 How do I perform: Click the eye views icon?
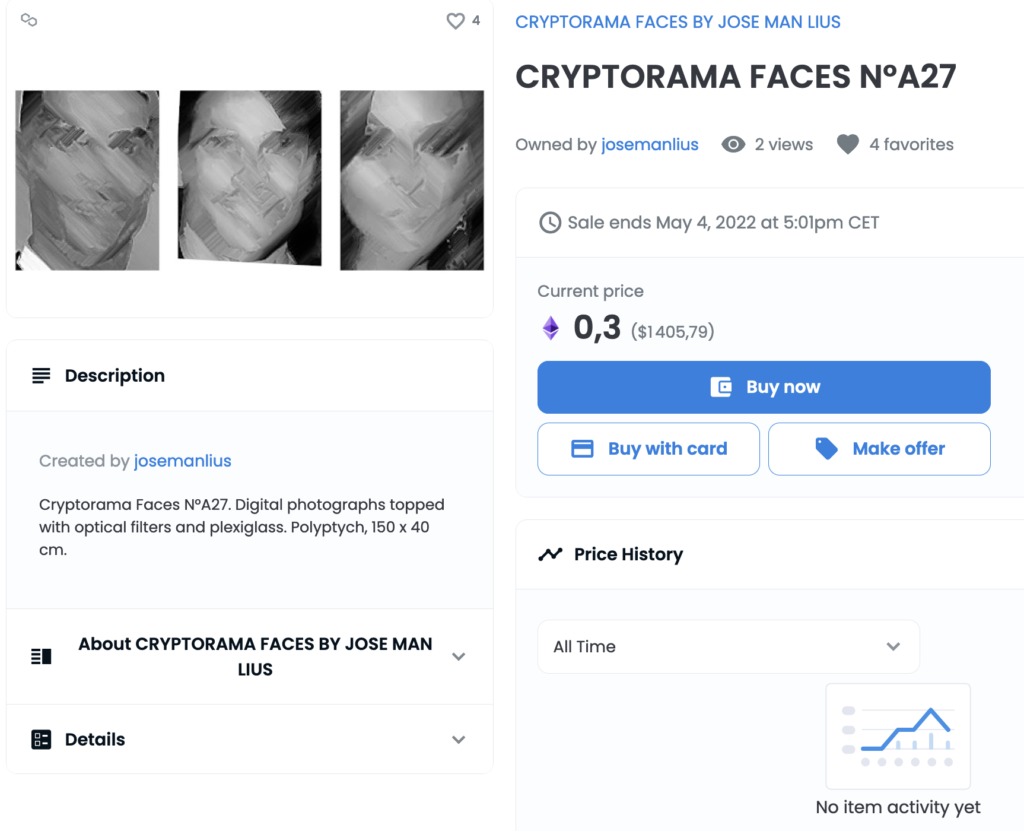[733, 144]
